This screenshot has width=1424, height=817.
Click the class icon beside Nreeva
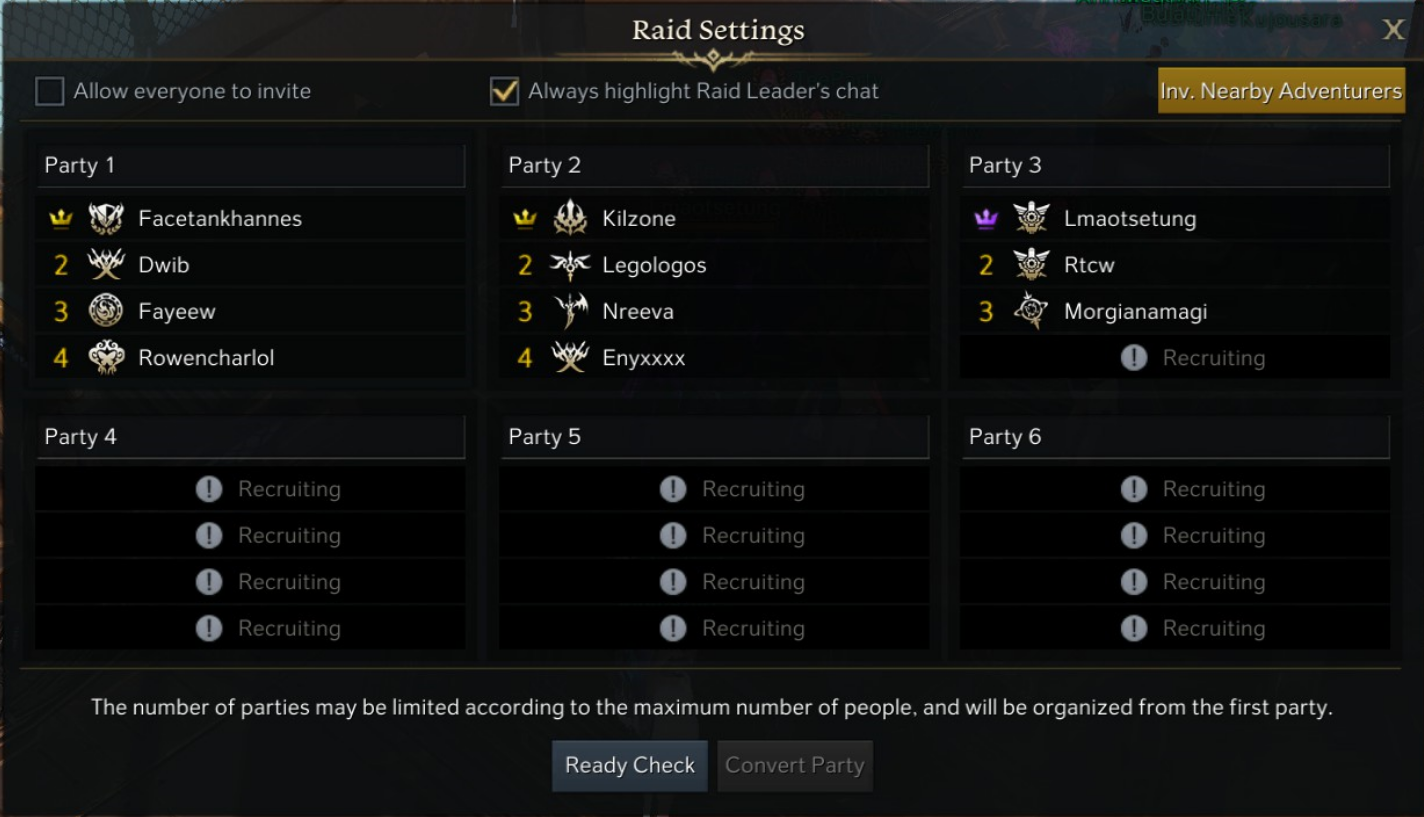570,311
